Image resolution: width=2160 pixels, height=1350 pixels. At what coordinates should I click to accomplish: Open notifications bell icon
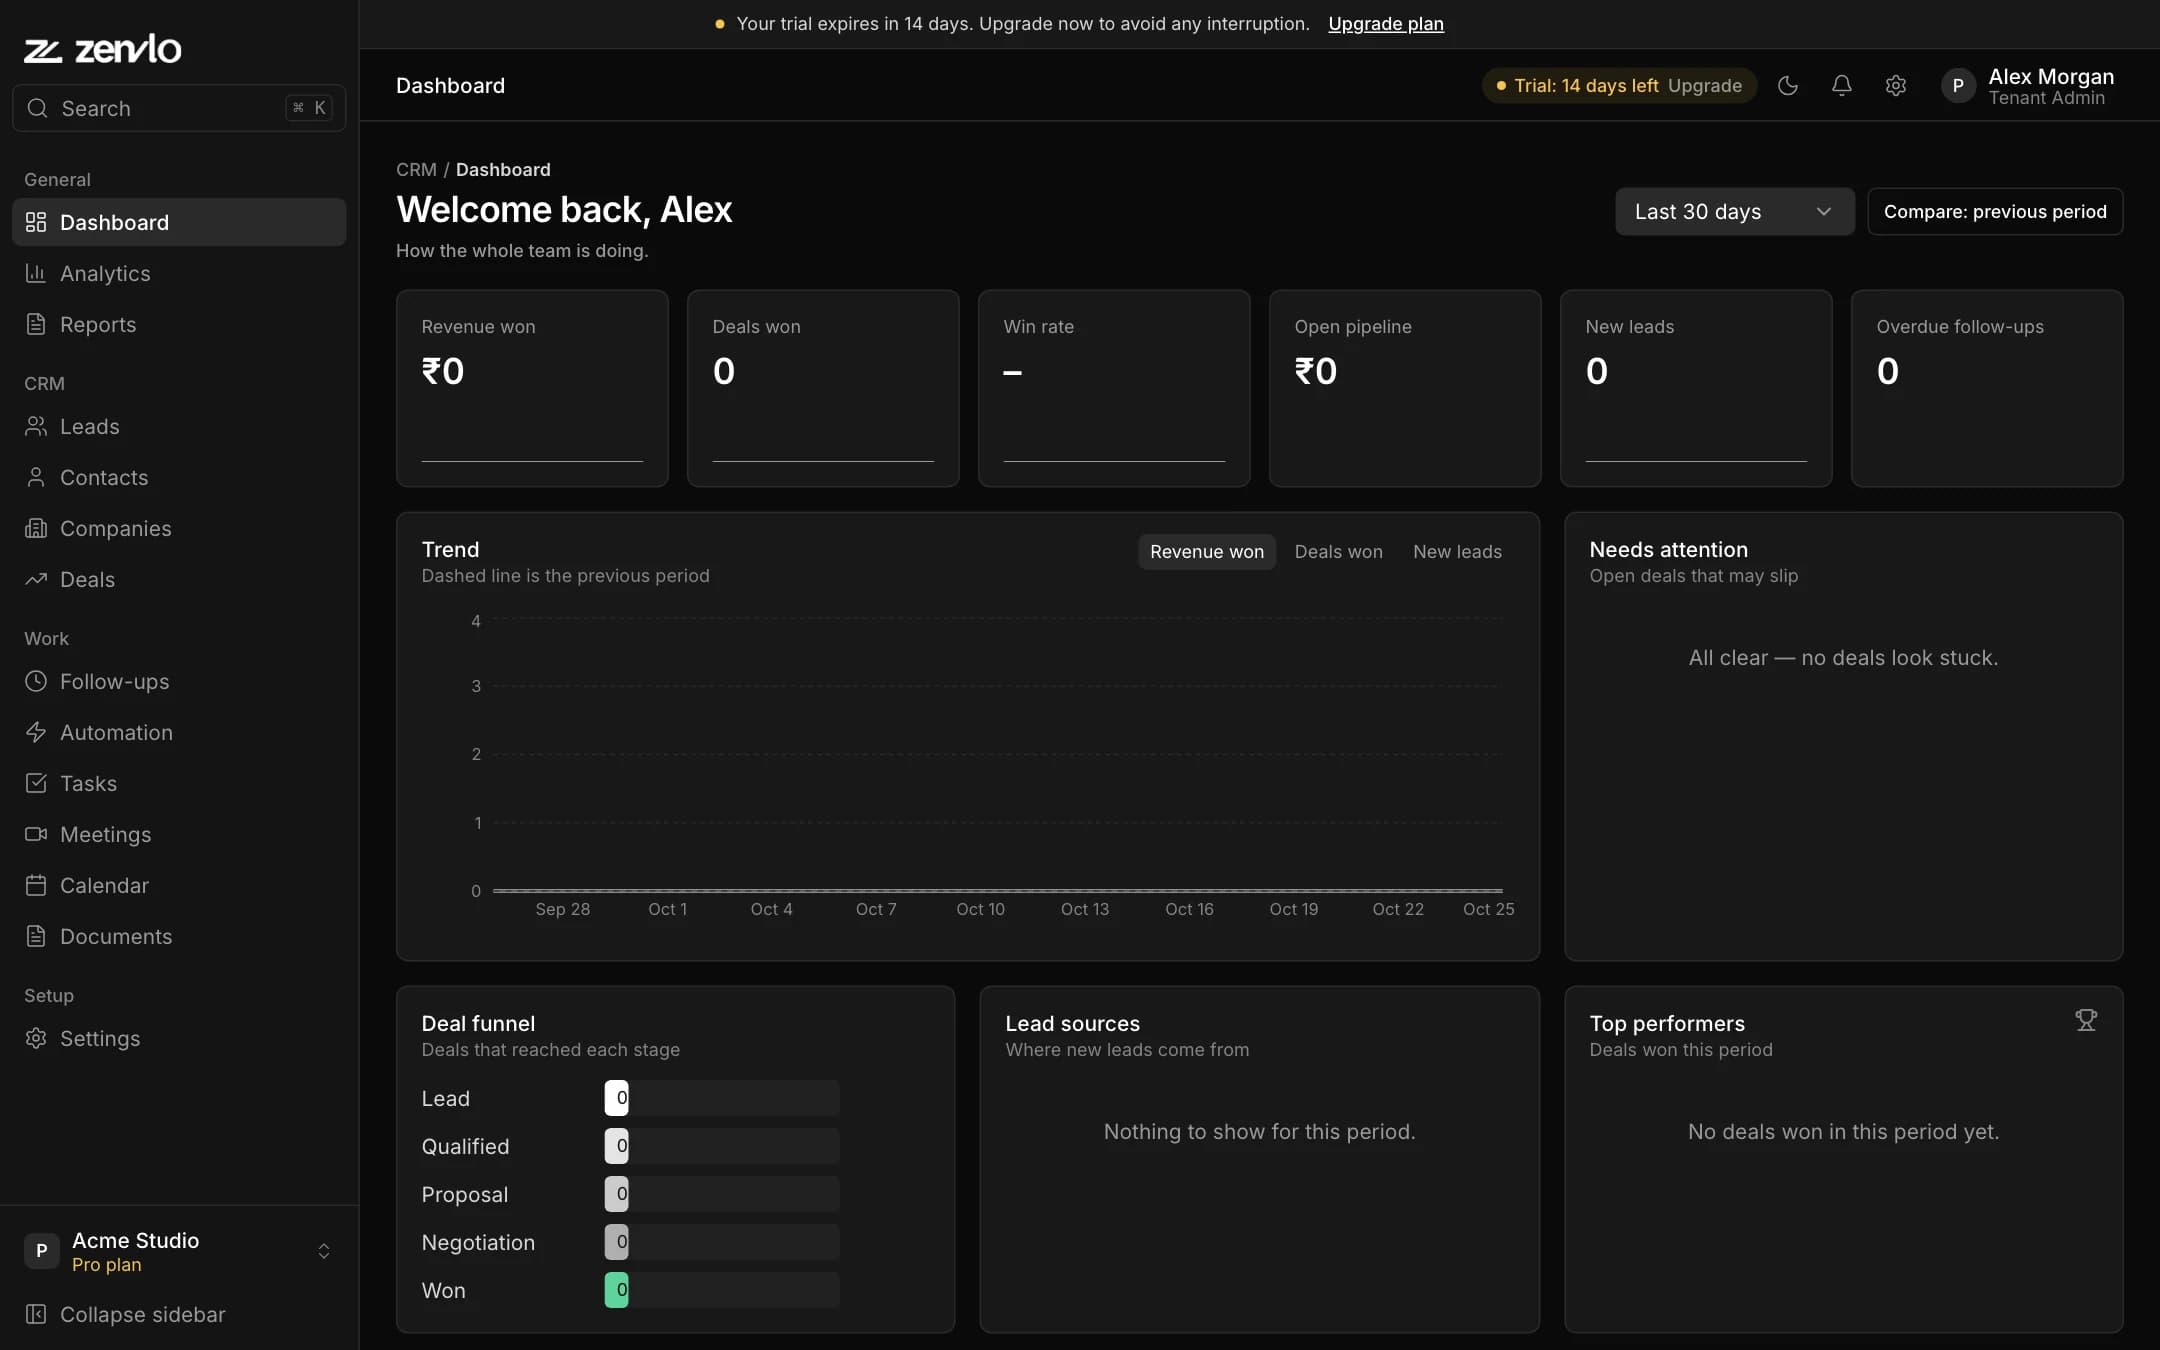click(1841, 86)
